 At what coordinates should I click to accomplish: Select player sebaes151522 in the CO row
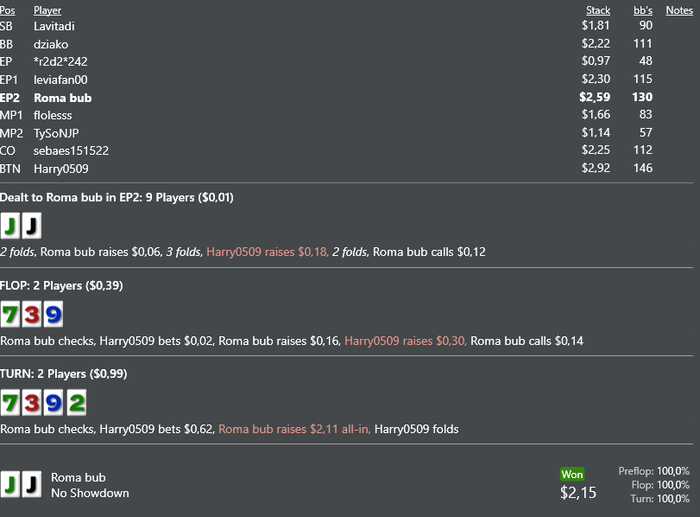tap(71, 151)
